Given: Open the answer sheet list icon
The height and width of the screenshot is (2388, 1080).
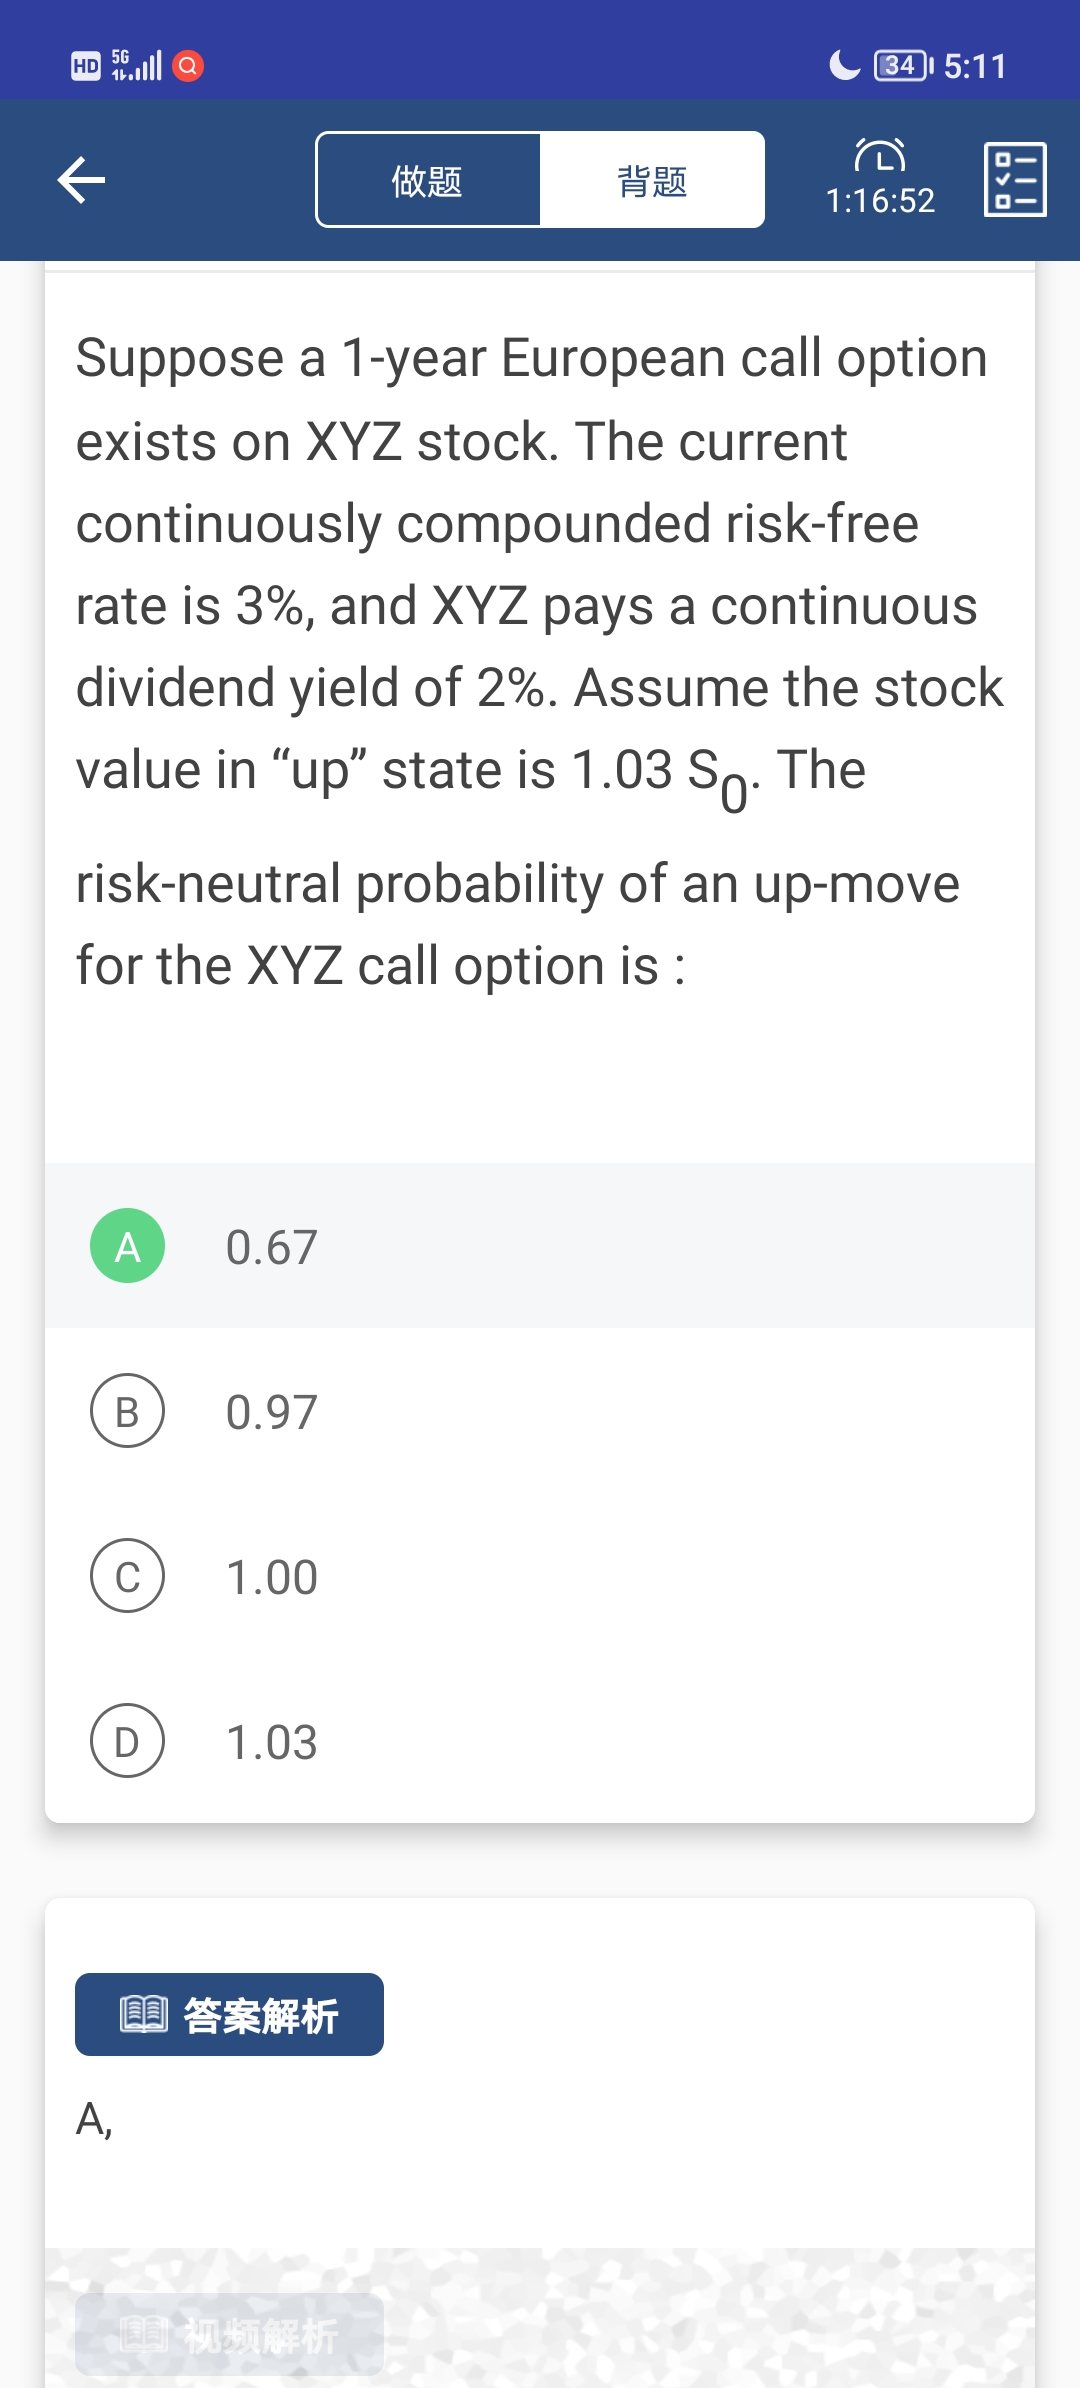Looking at the screenshot, I should (1015, 180).
